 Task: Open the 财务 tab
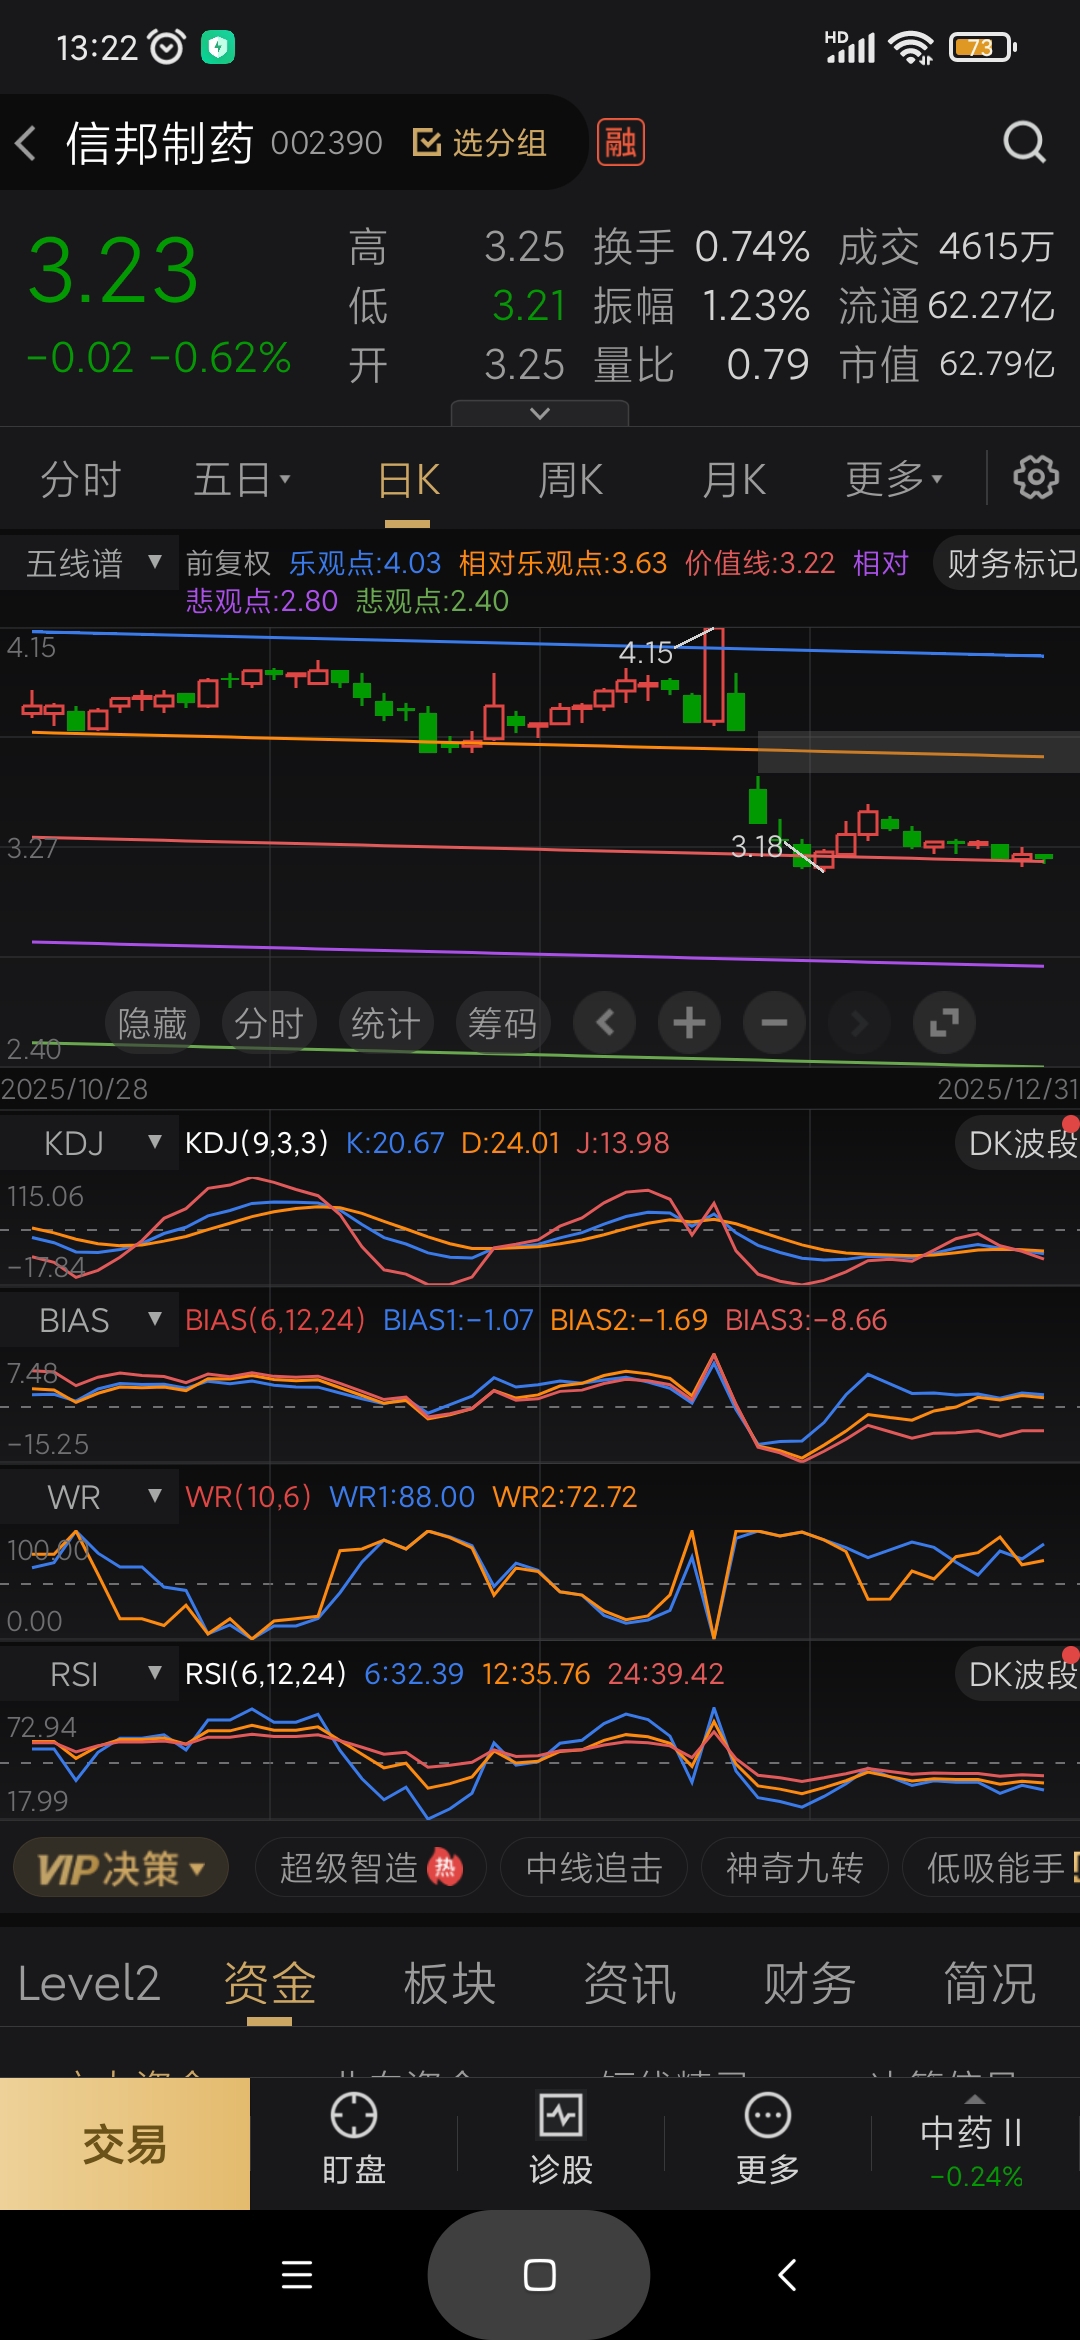click(809, 1983)
